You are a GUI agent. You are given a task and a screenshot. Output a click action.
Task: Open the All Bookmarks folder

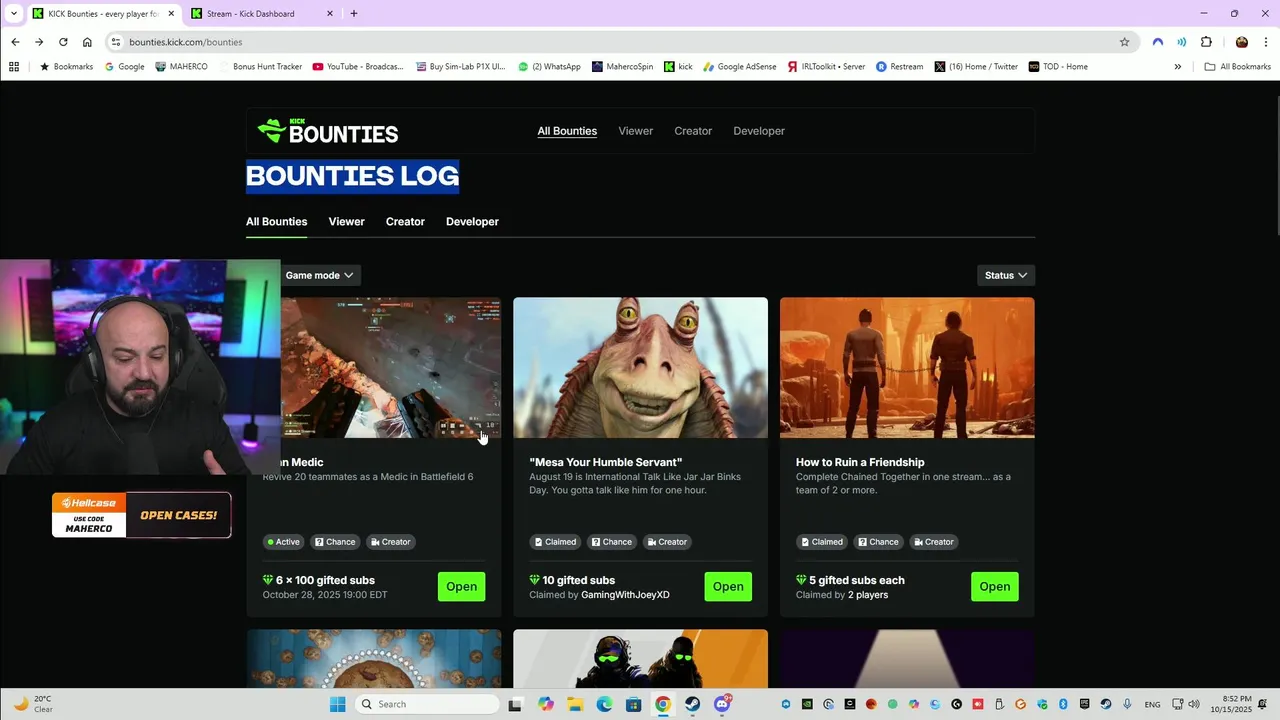1237,67
